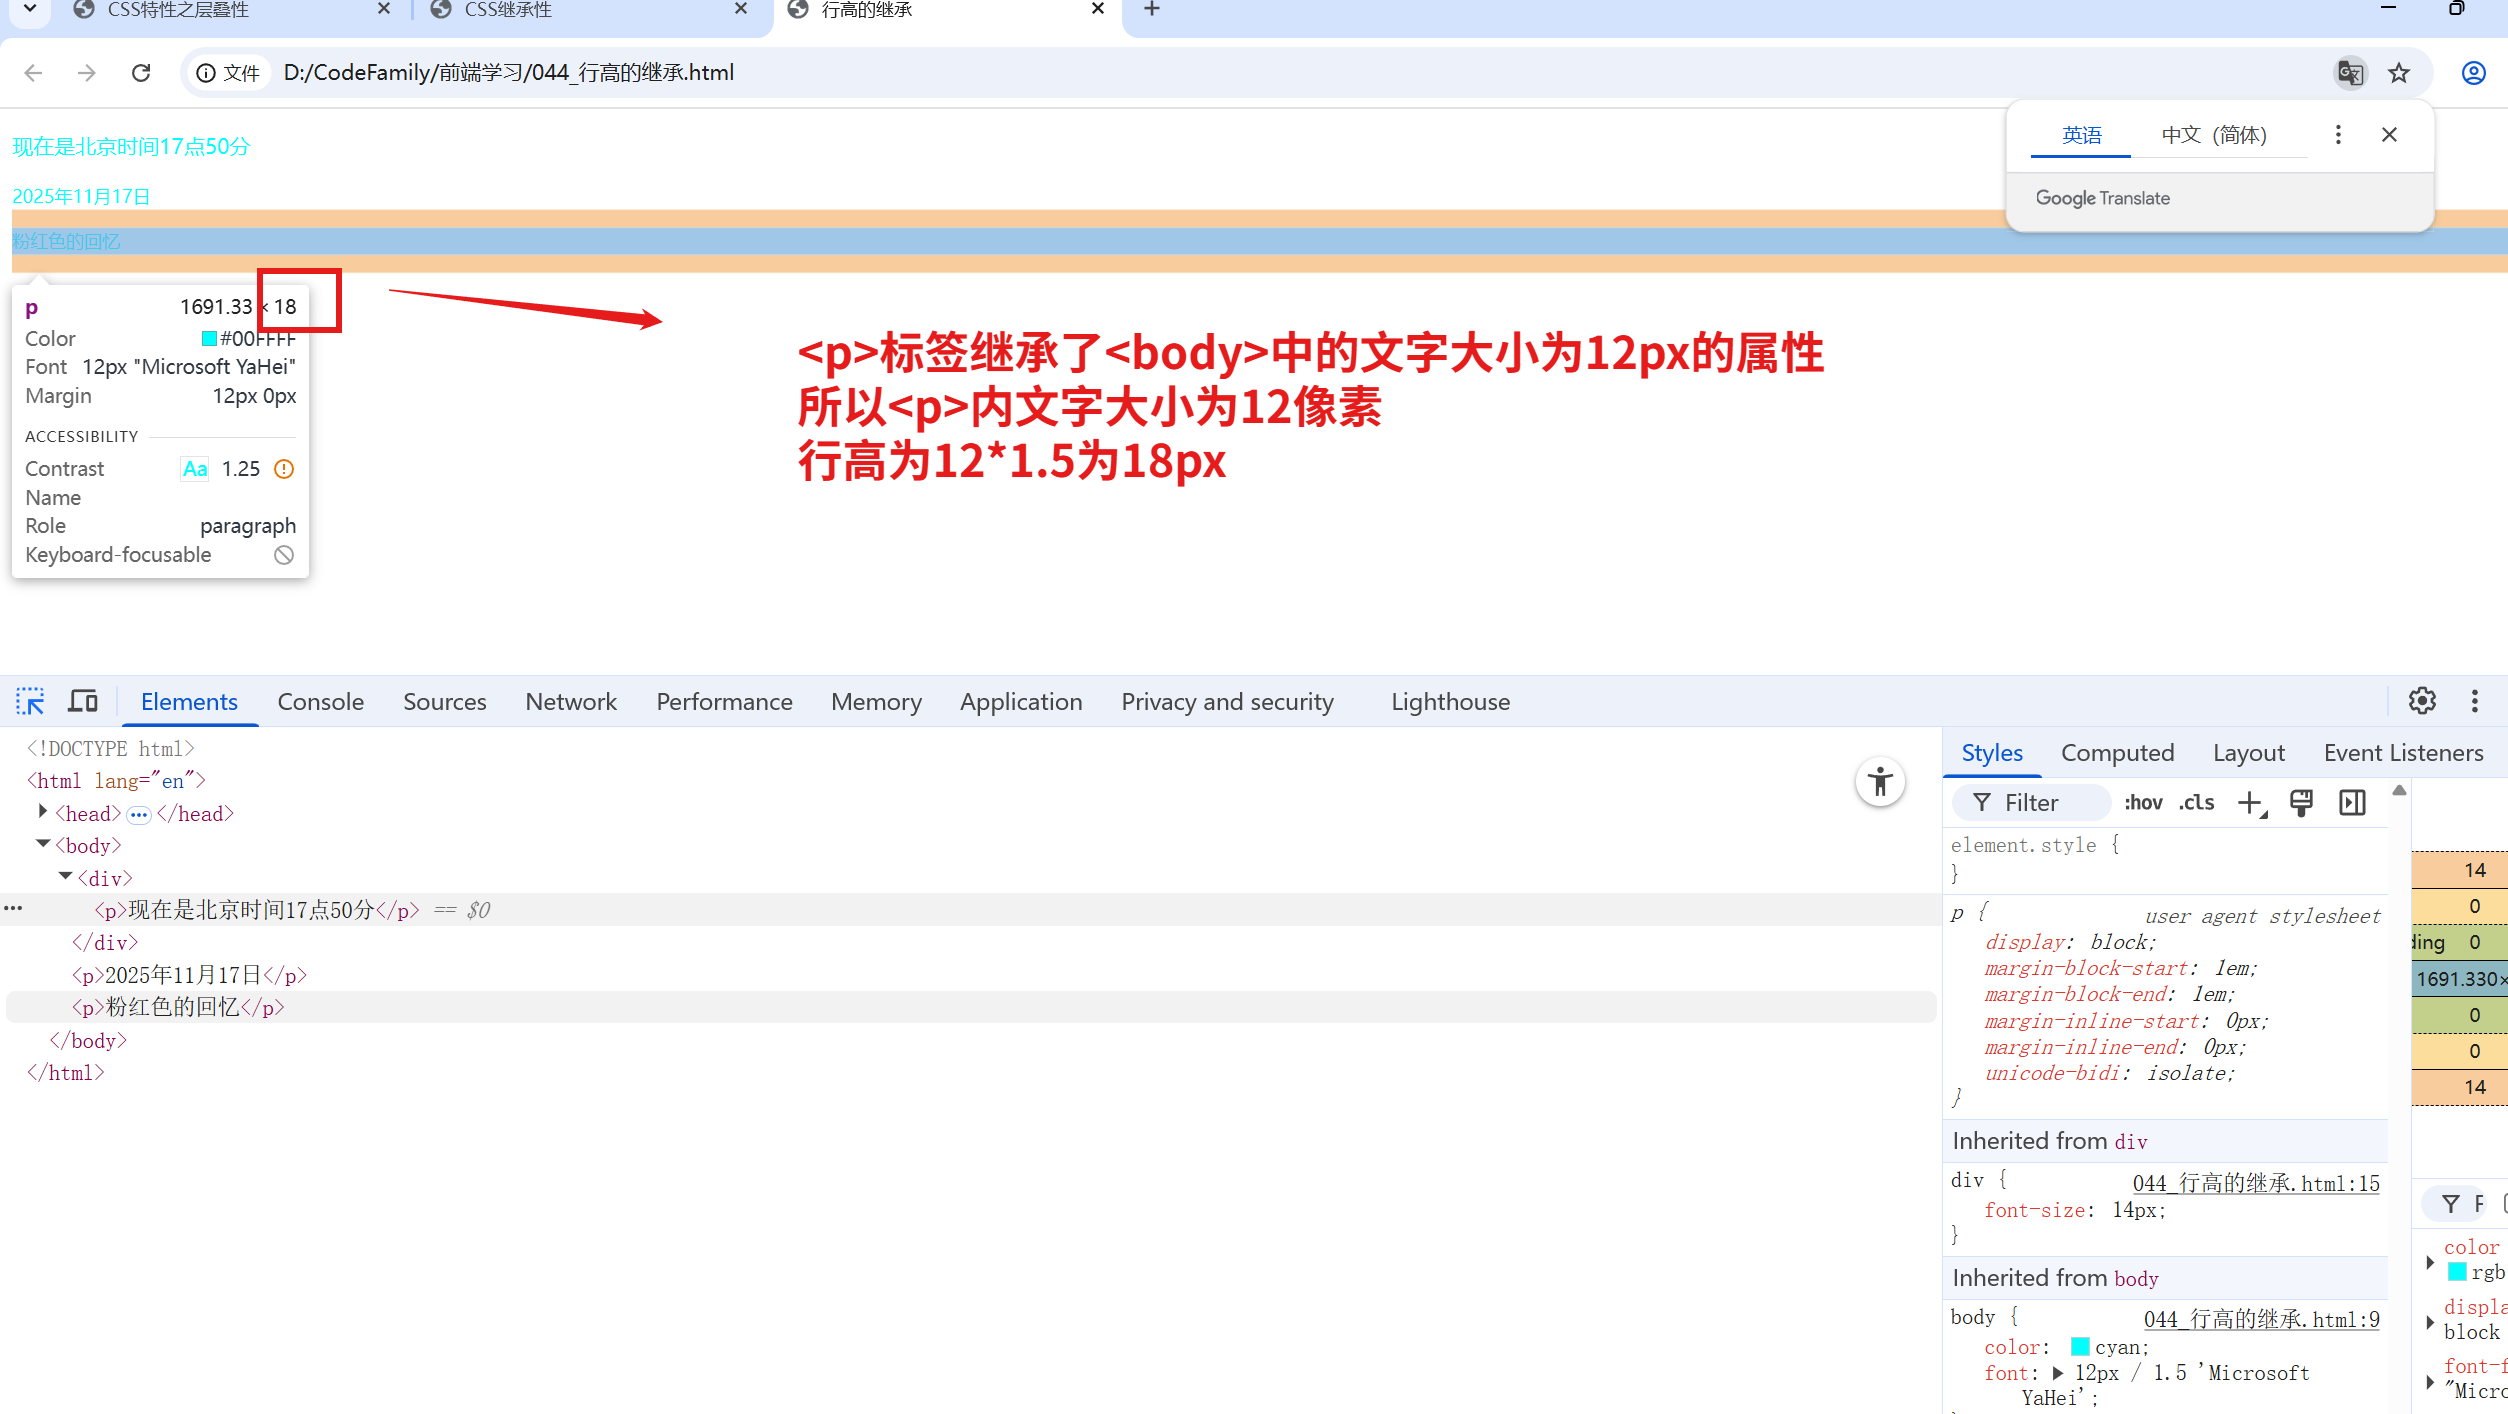Activate the inspect element picker icon
This screenshot has width=2508, height=1414.
pos(30,701)
